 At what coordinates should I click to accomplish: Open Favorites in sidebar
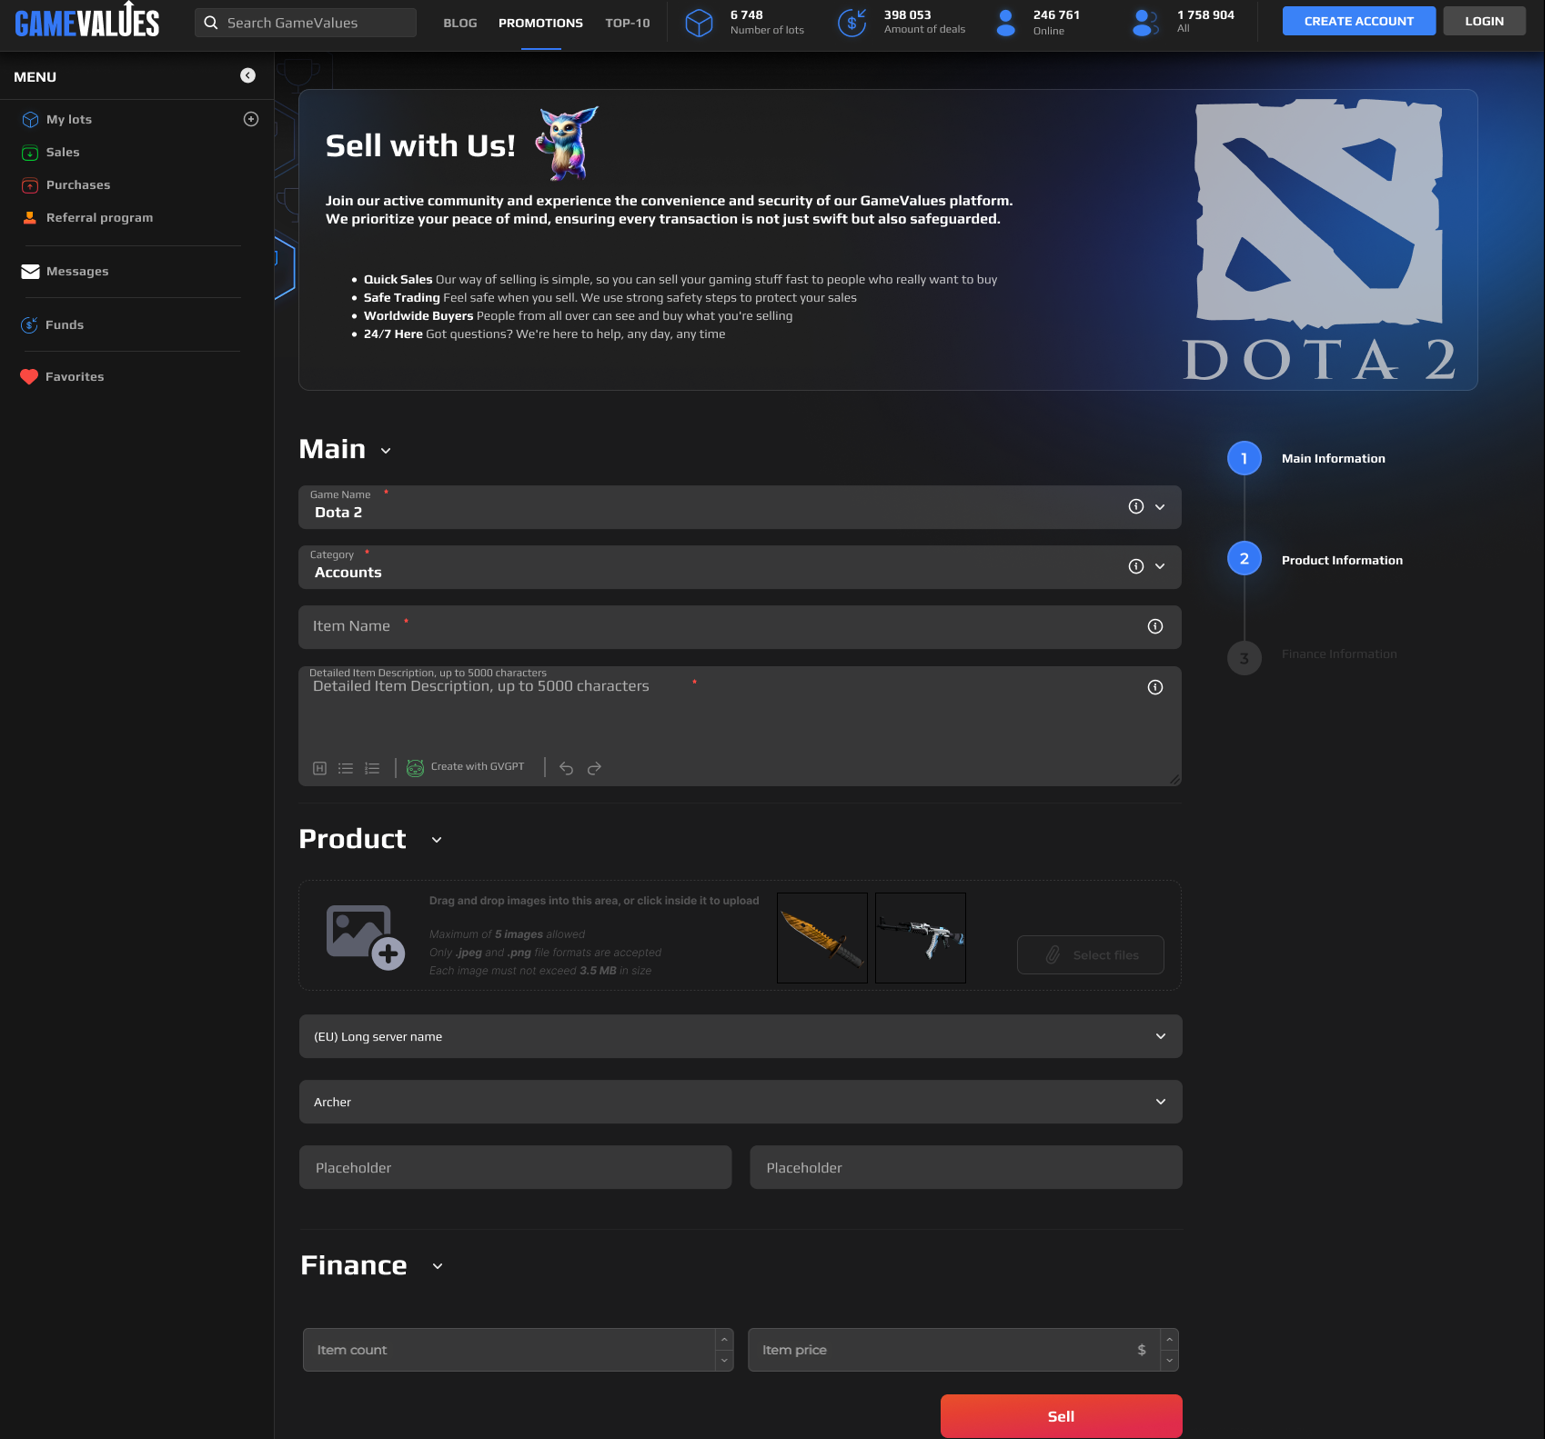coord(74,377)
